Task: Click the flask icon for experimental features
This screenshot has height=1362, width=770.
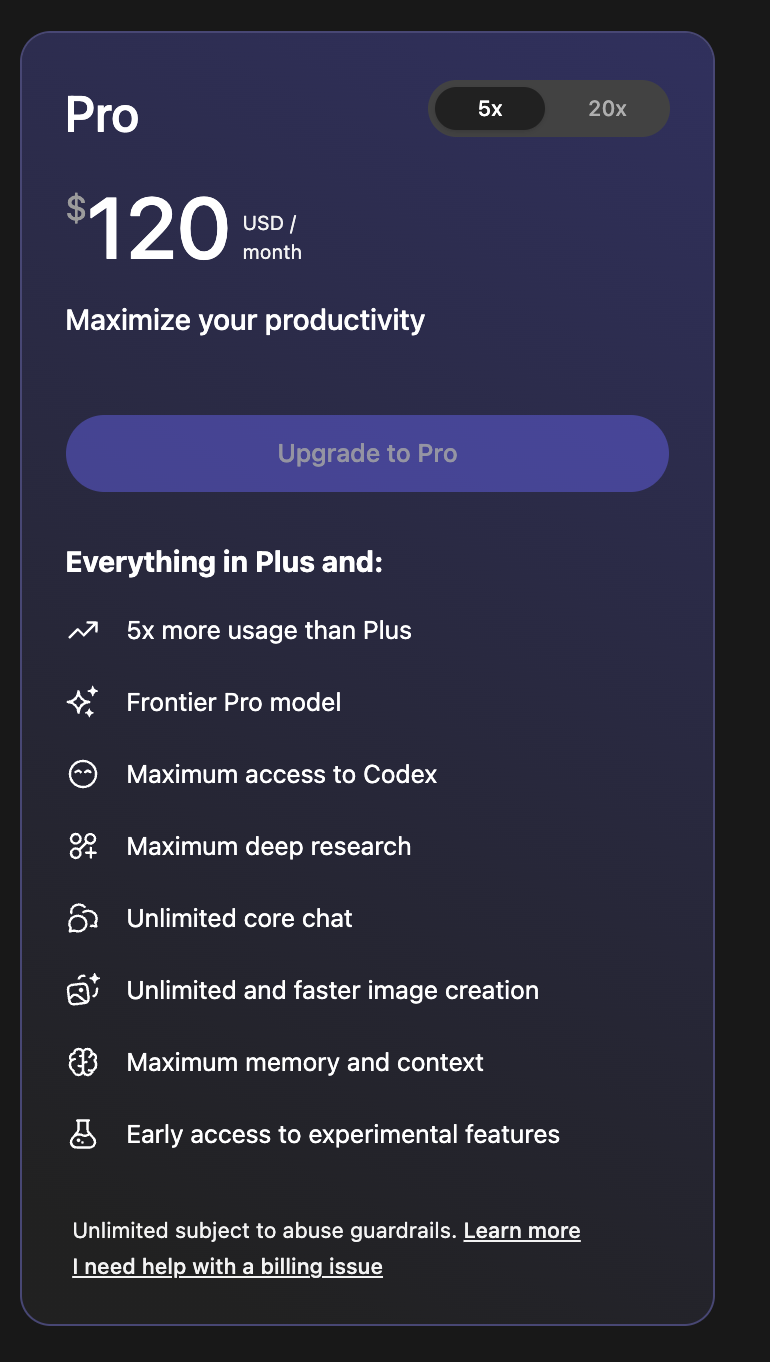Action: [83, 1134]
